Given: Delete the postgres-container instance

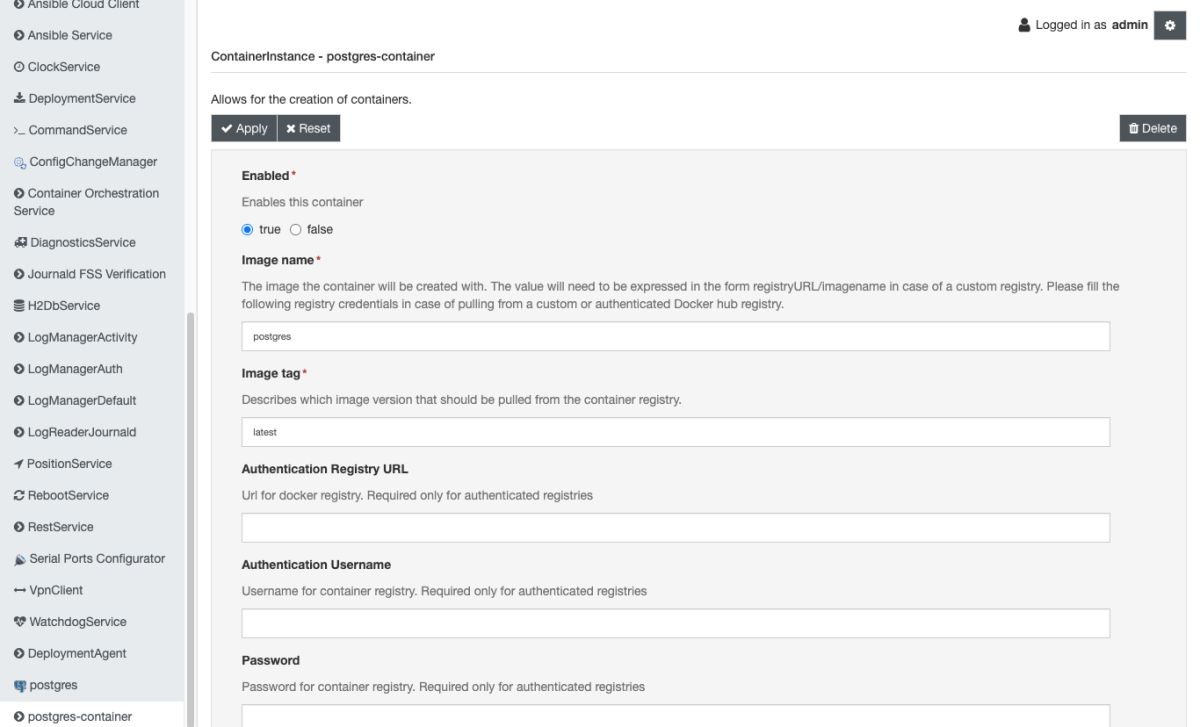Looking at the screenshot, I should (x=1152, y=128).
